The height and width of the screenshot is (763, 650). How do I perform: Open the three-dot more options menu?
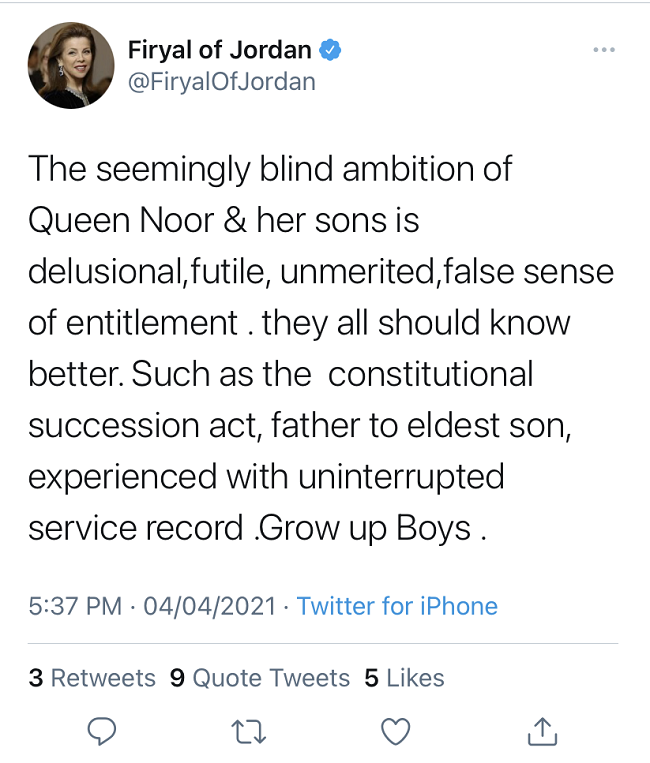click(604, 50)
